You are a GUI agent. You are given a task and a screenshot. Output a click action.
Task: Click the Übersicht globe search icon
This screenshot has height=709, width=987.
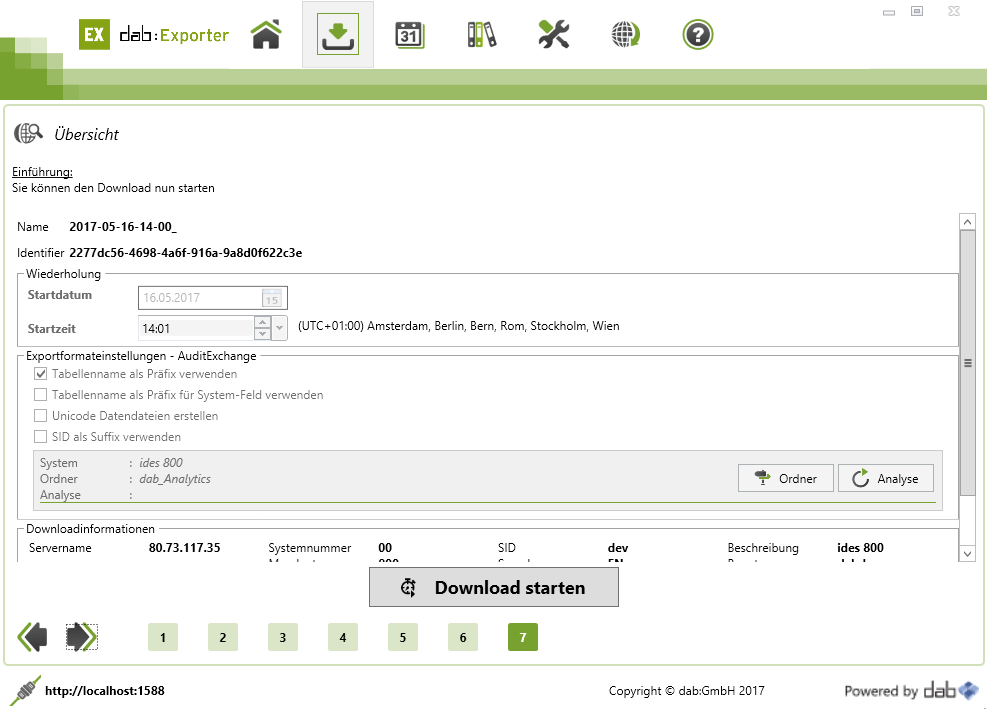(x=28, y=133)
